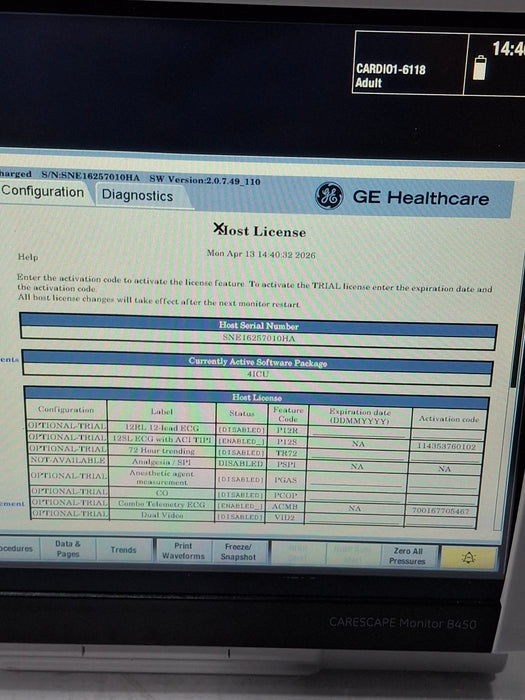Open the CARDIO1-6118 Adult patient box
Image resolution: width=525 pixels, height=700 pixels.
tap(408, 62)
